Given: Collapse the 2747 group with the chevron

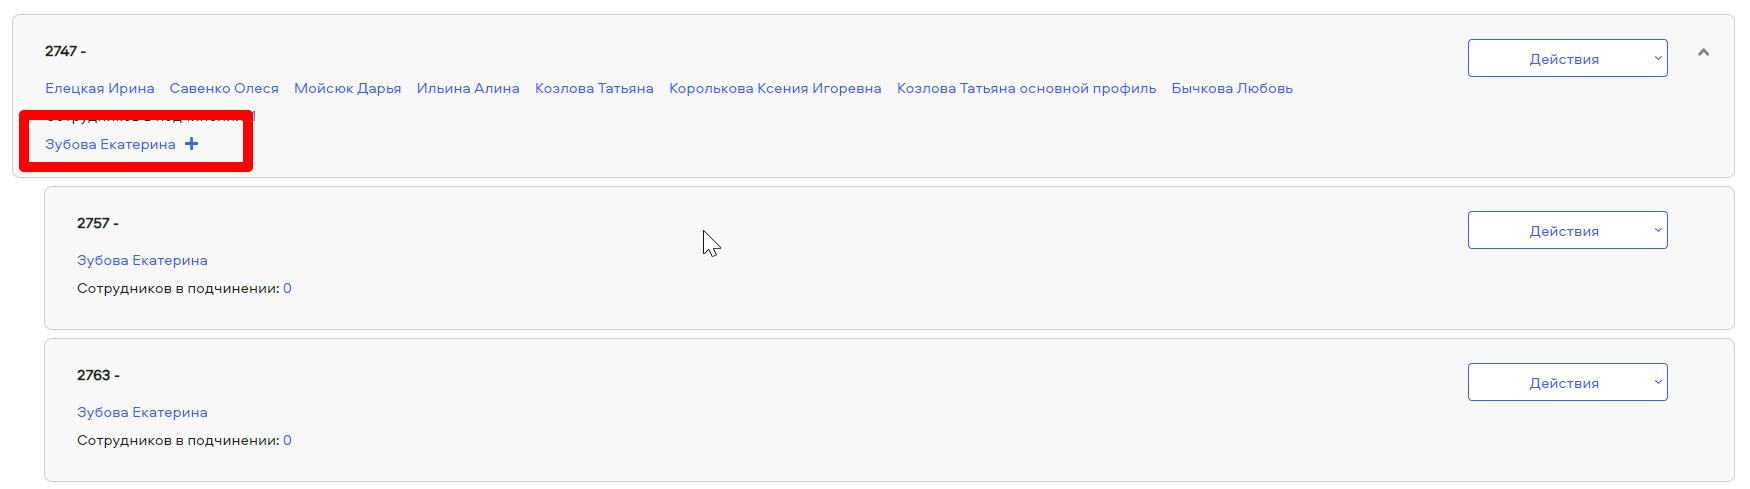Looking at the screenshot, I should pos(1703,52).
